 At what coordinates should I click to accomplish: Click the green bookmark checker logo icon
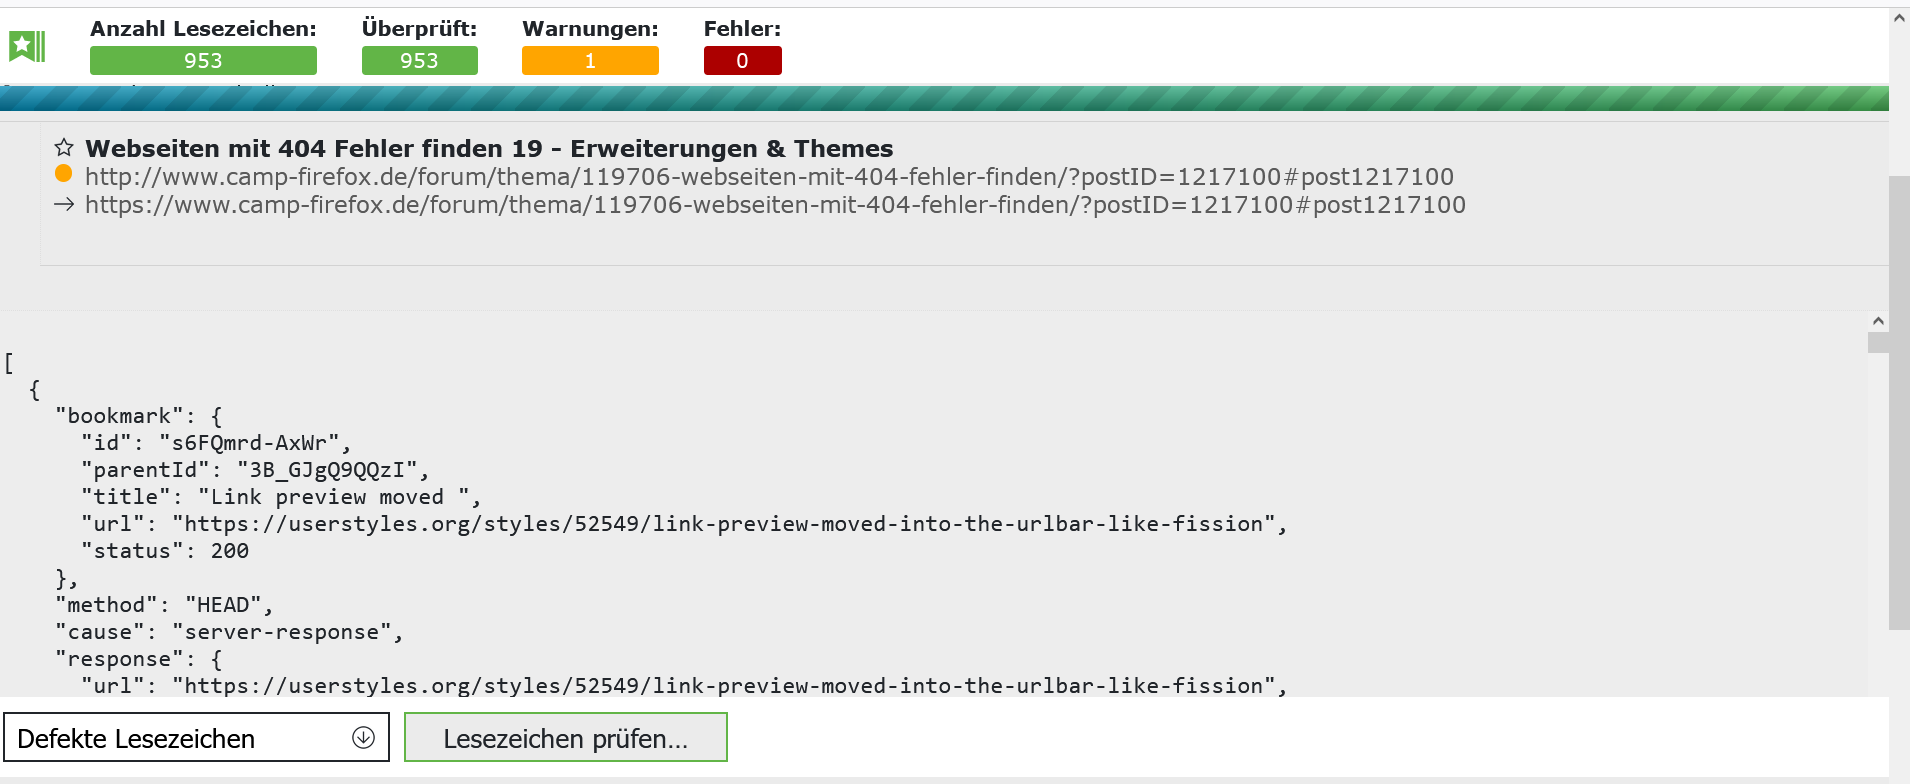pos(27,46)
